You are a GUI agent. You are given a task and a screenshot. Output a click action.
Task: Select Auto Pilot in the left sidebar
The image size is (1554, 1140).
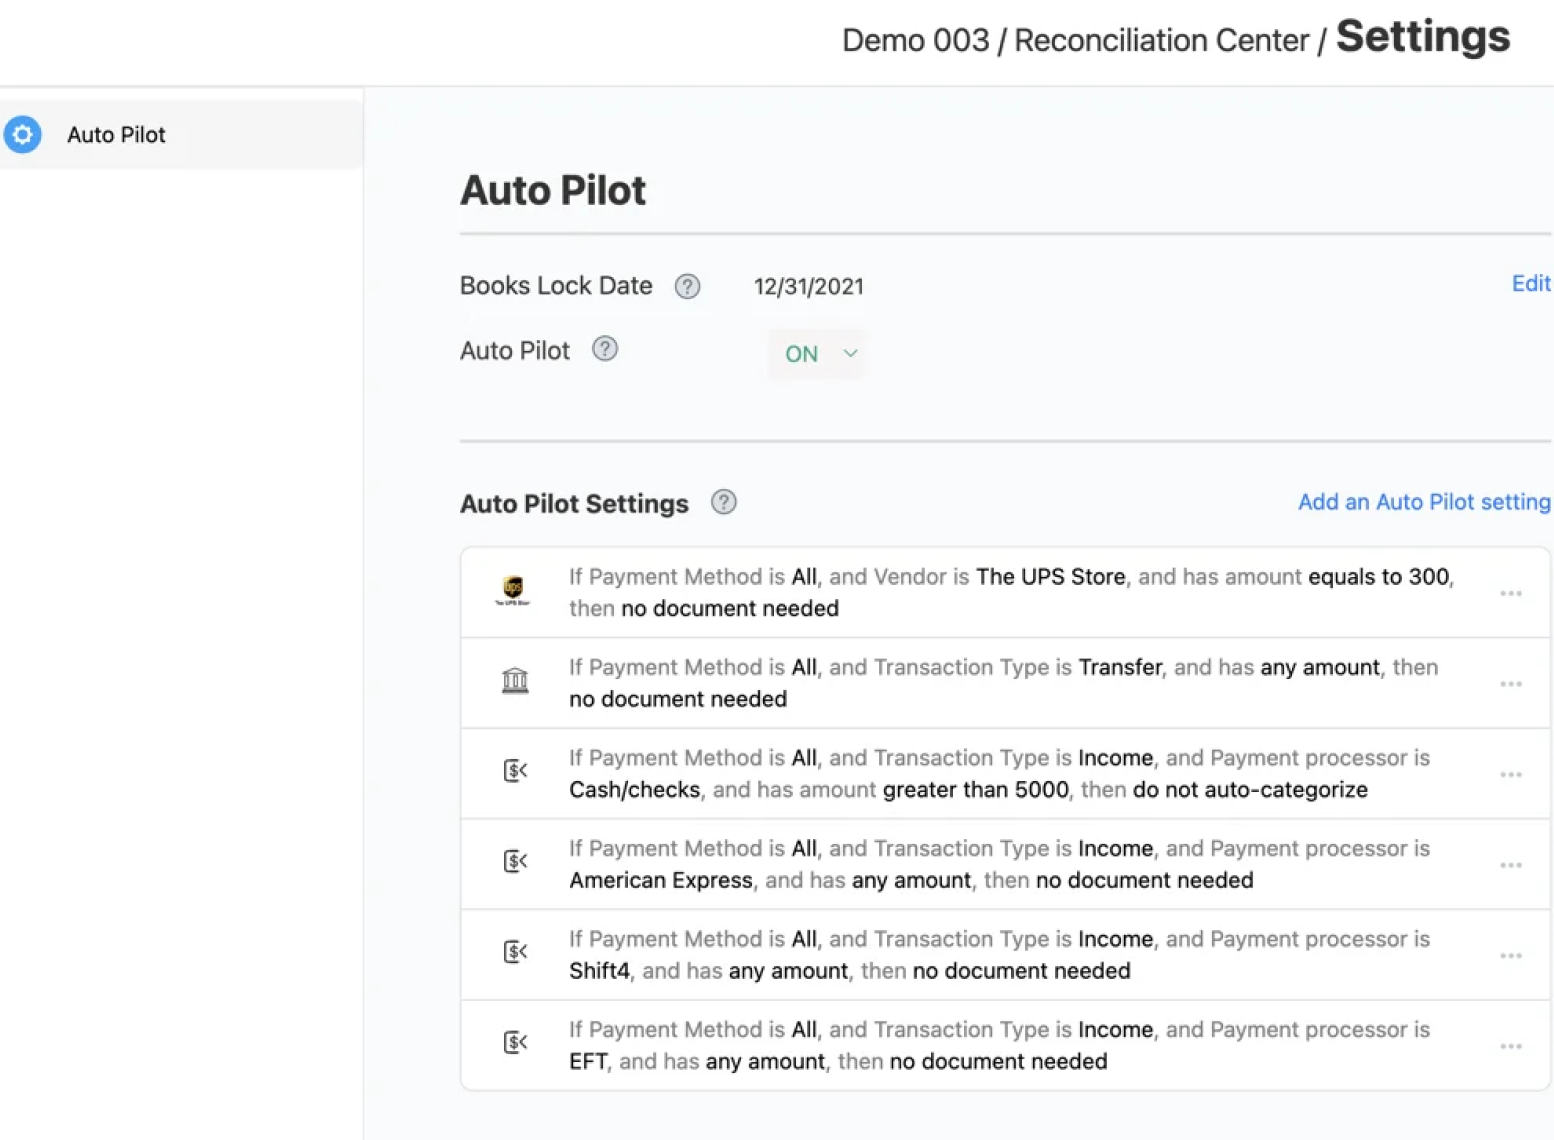[116, 135]
